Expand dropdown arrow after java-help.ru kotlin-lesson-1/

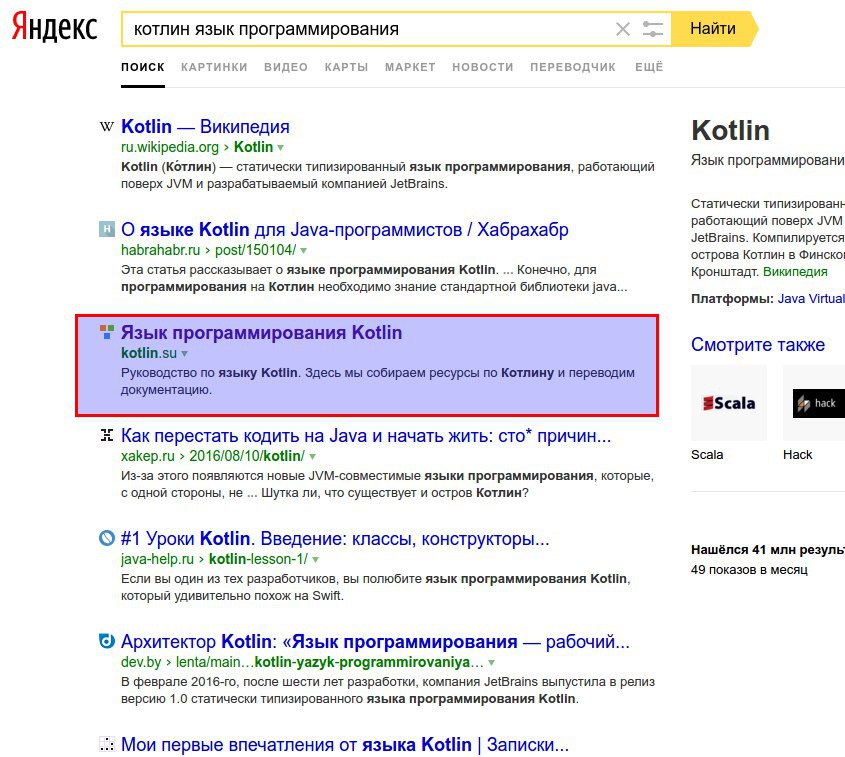[315, 560]
